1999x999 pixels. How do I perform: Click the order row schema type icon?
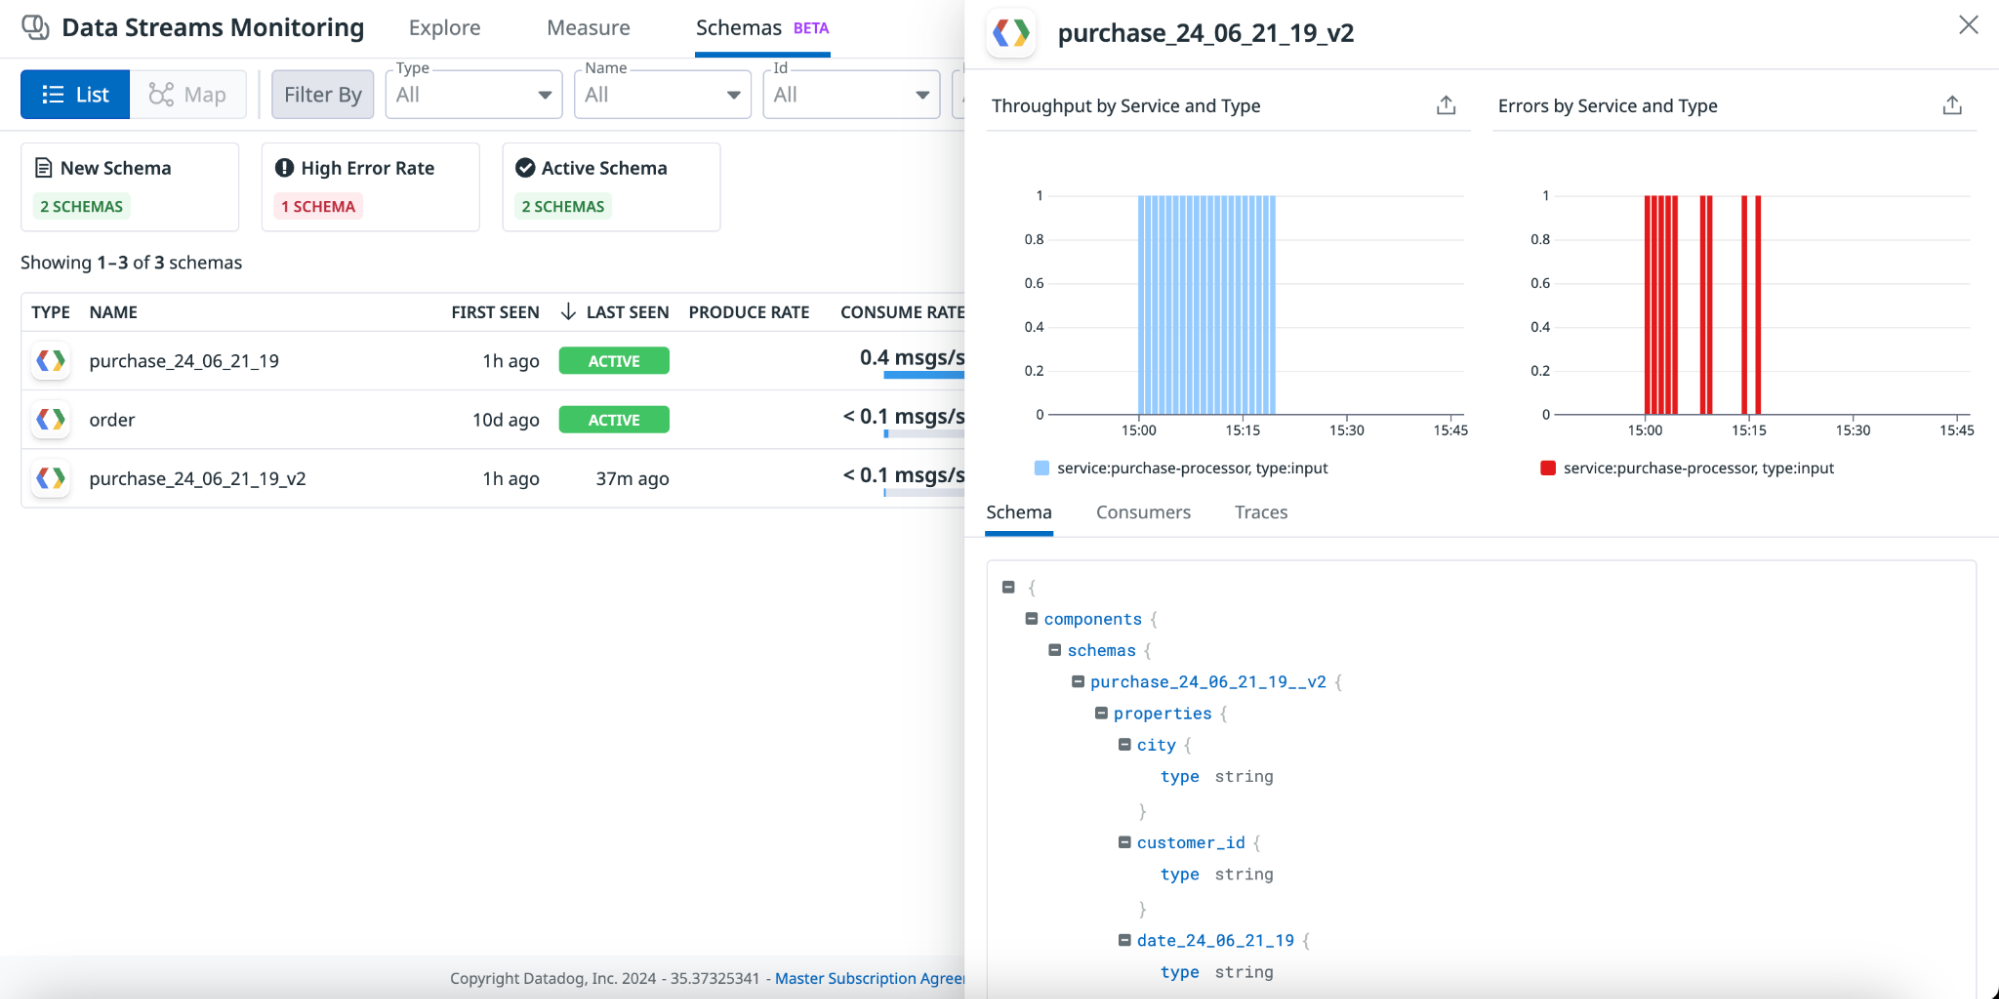point(51,420)
